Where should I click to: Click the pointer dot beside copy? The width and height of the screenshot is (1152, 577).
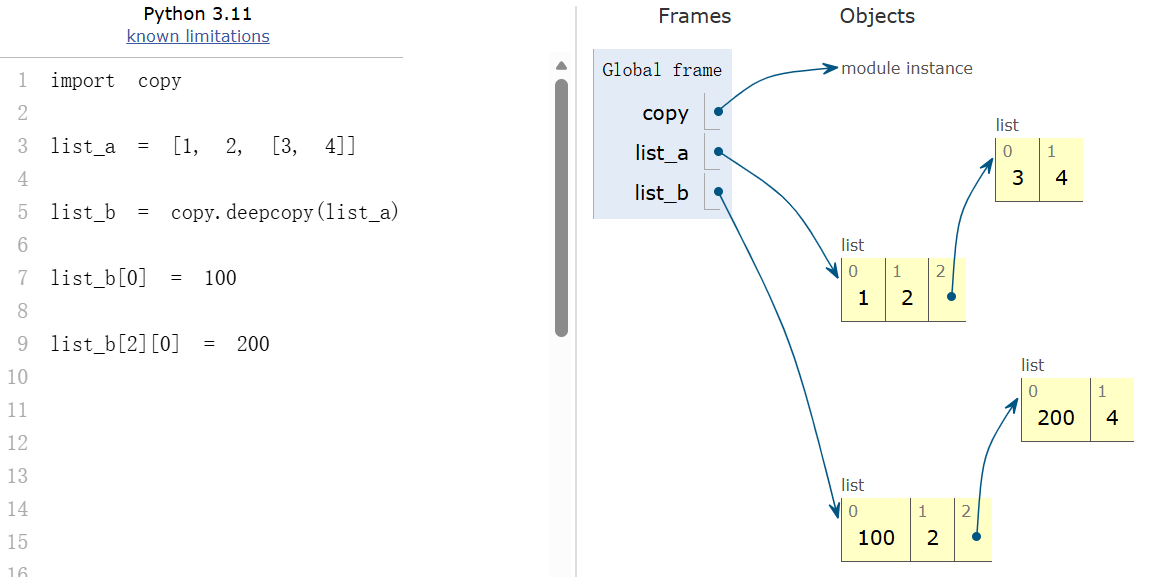(719, 112)
